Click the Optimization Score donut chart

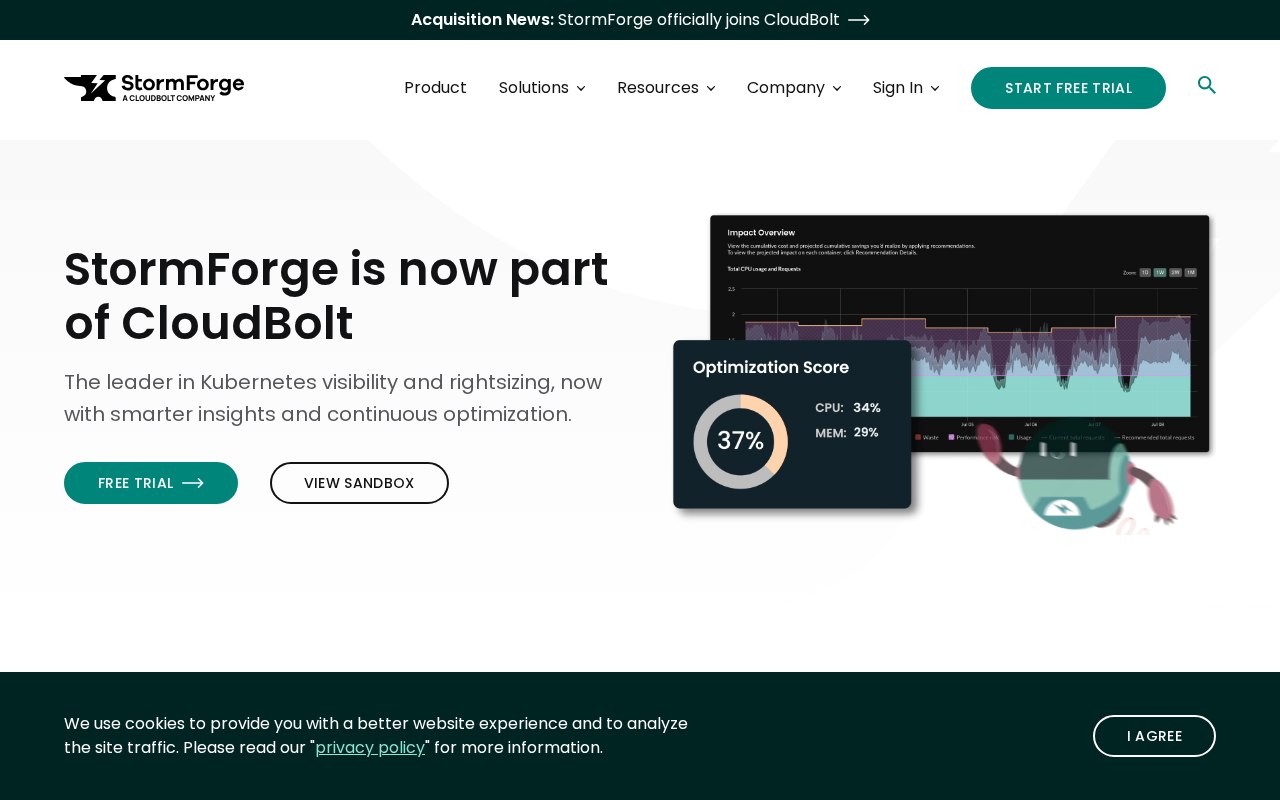click(740, 441)
